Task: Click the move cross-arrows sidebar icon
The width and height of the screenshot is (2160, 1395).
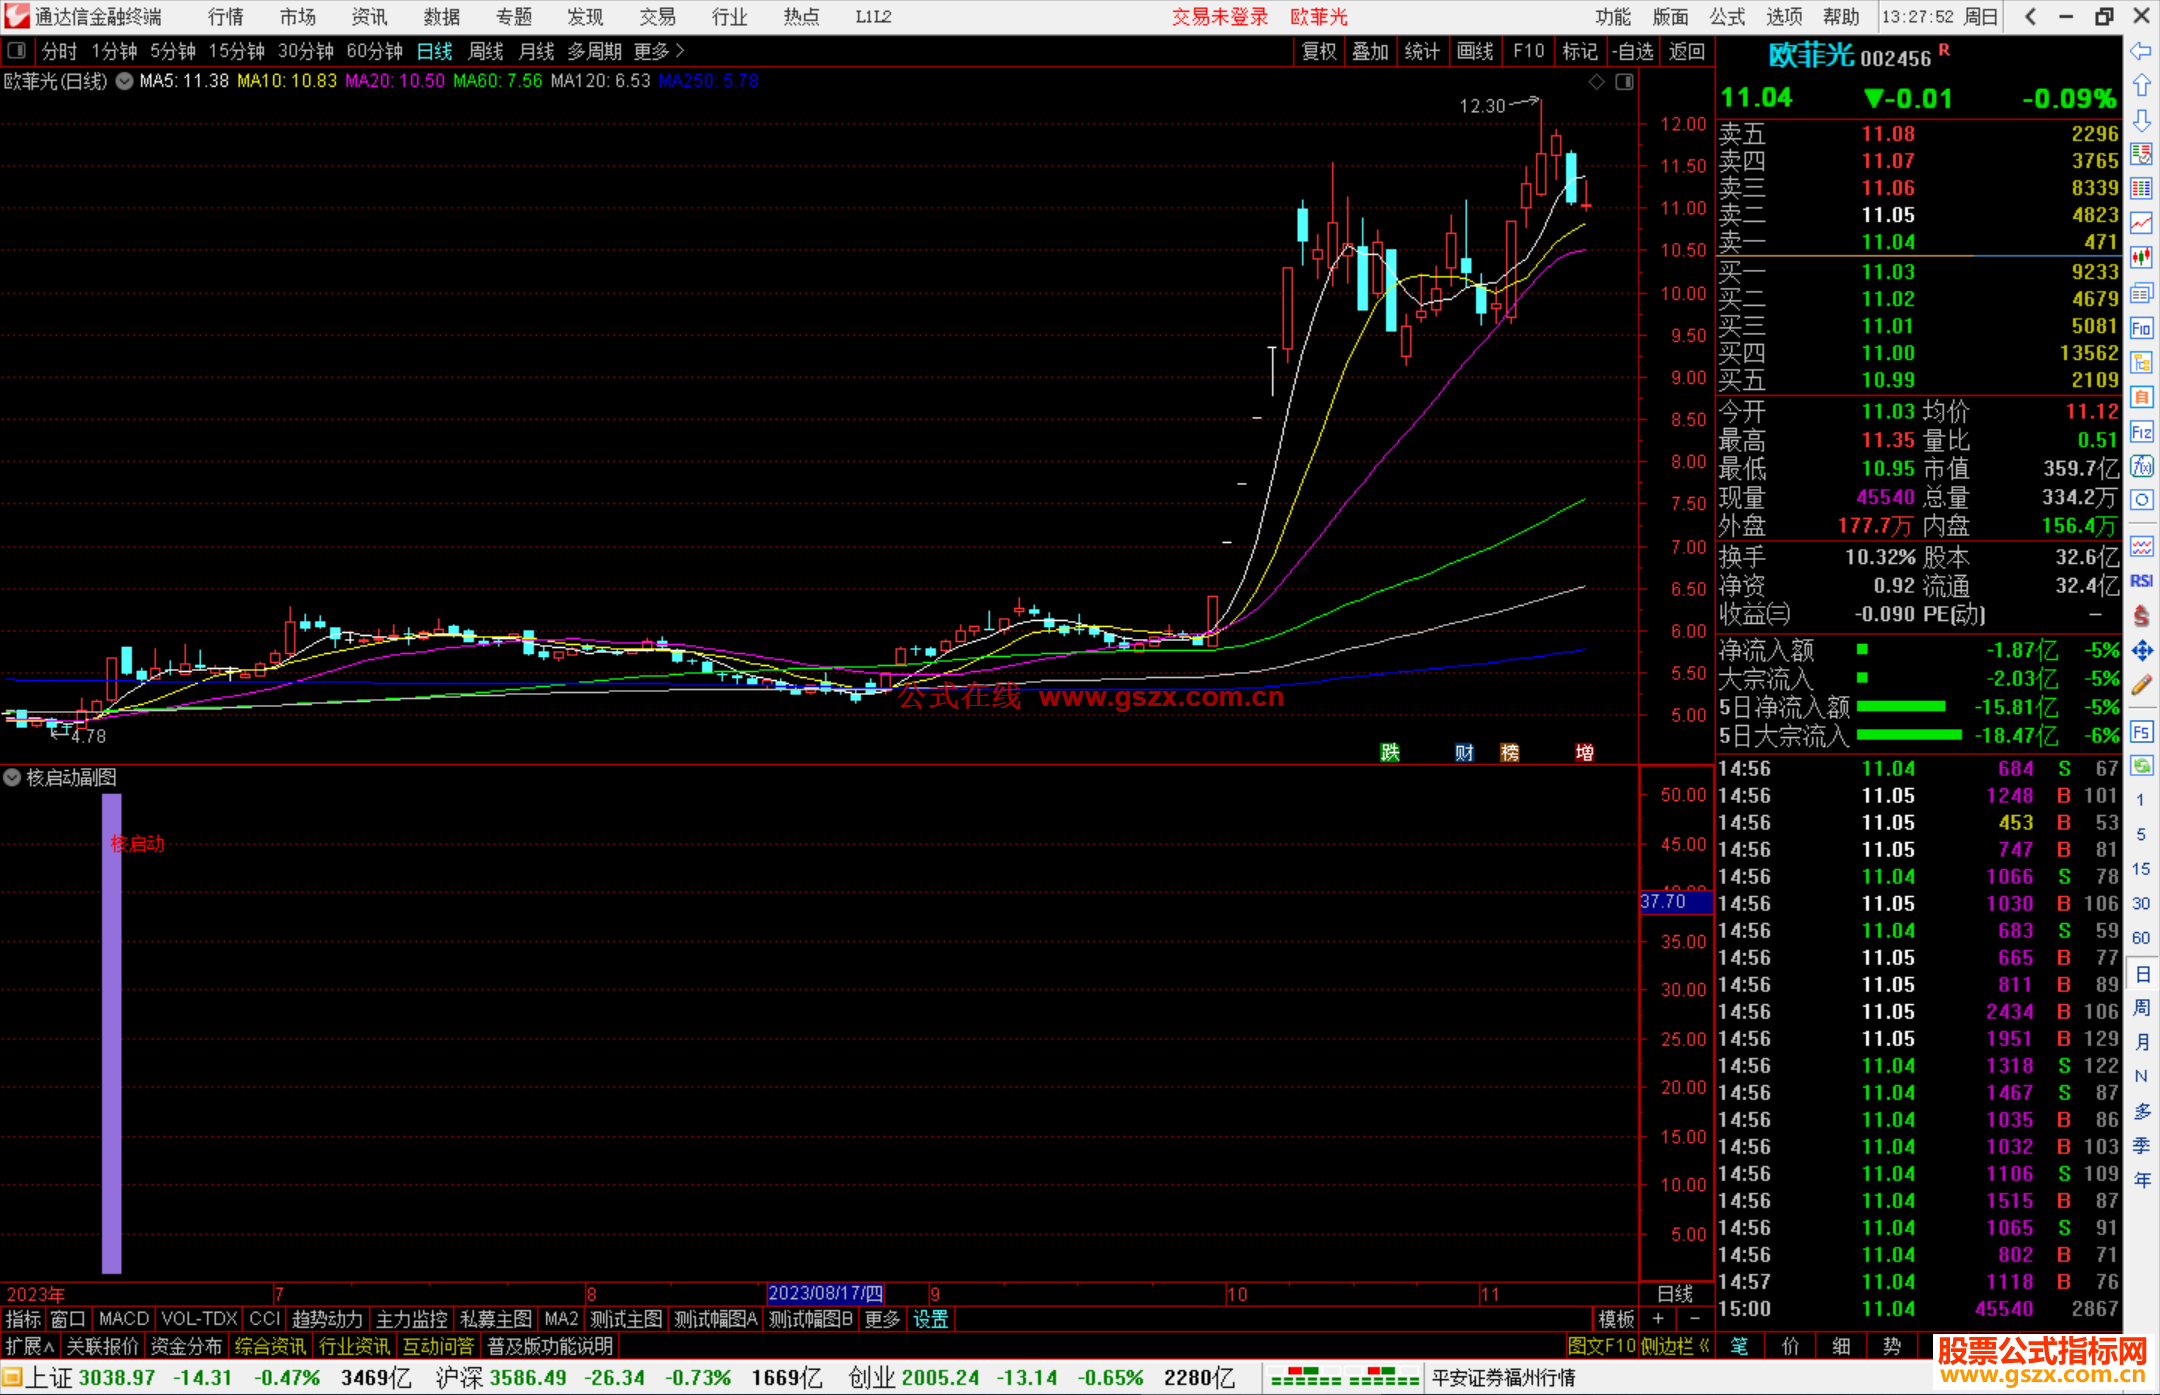Action: 2141,651
